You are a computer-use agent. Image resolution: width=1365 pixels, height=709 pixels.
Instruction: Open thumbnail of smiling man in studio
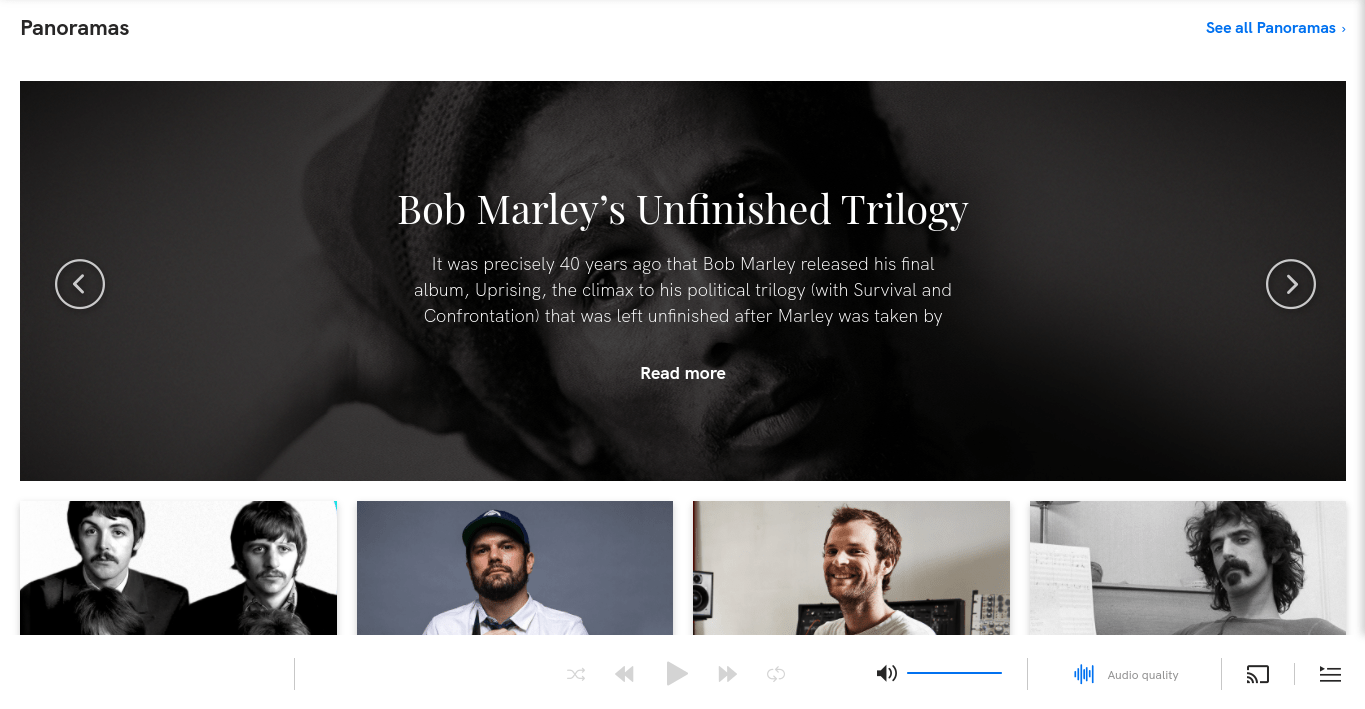pyautogui.click(x=851, y=568)
